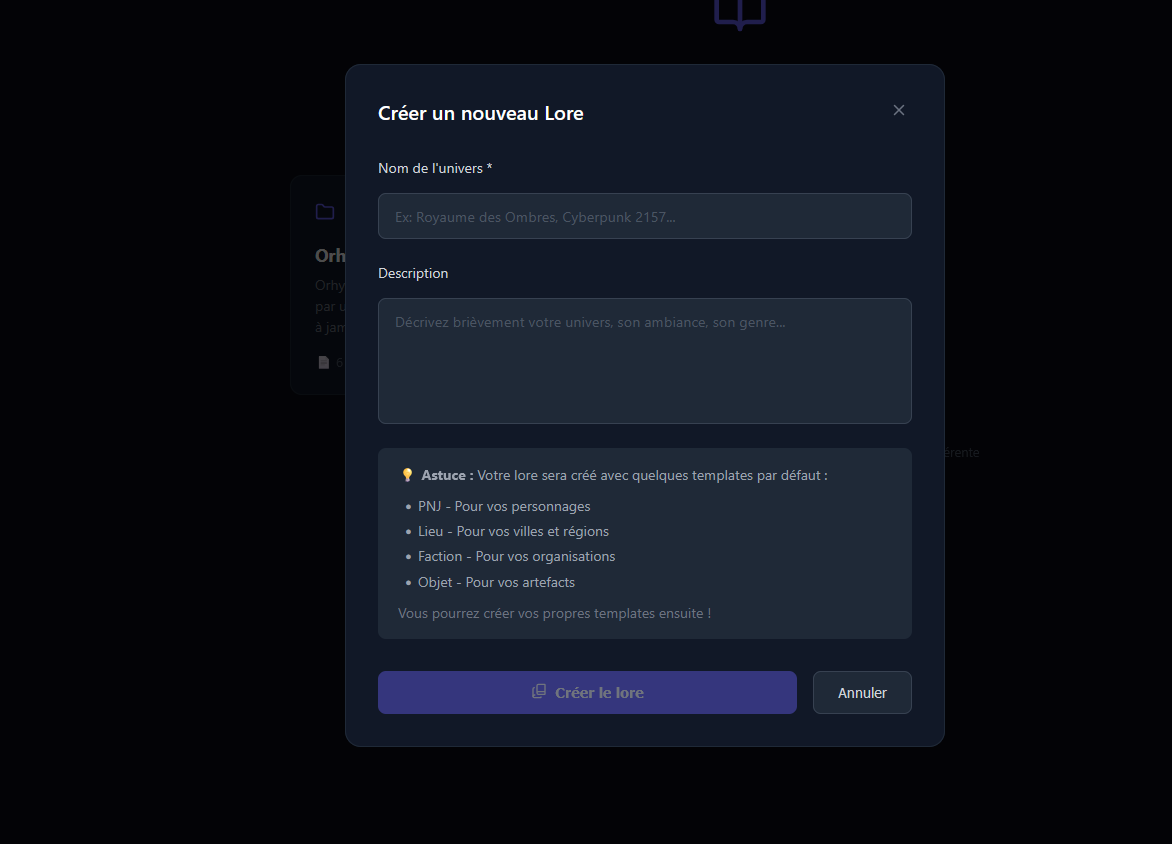
Task: Click the folder icon on the background card
Action: [x=324, y=212]
